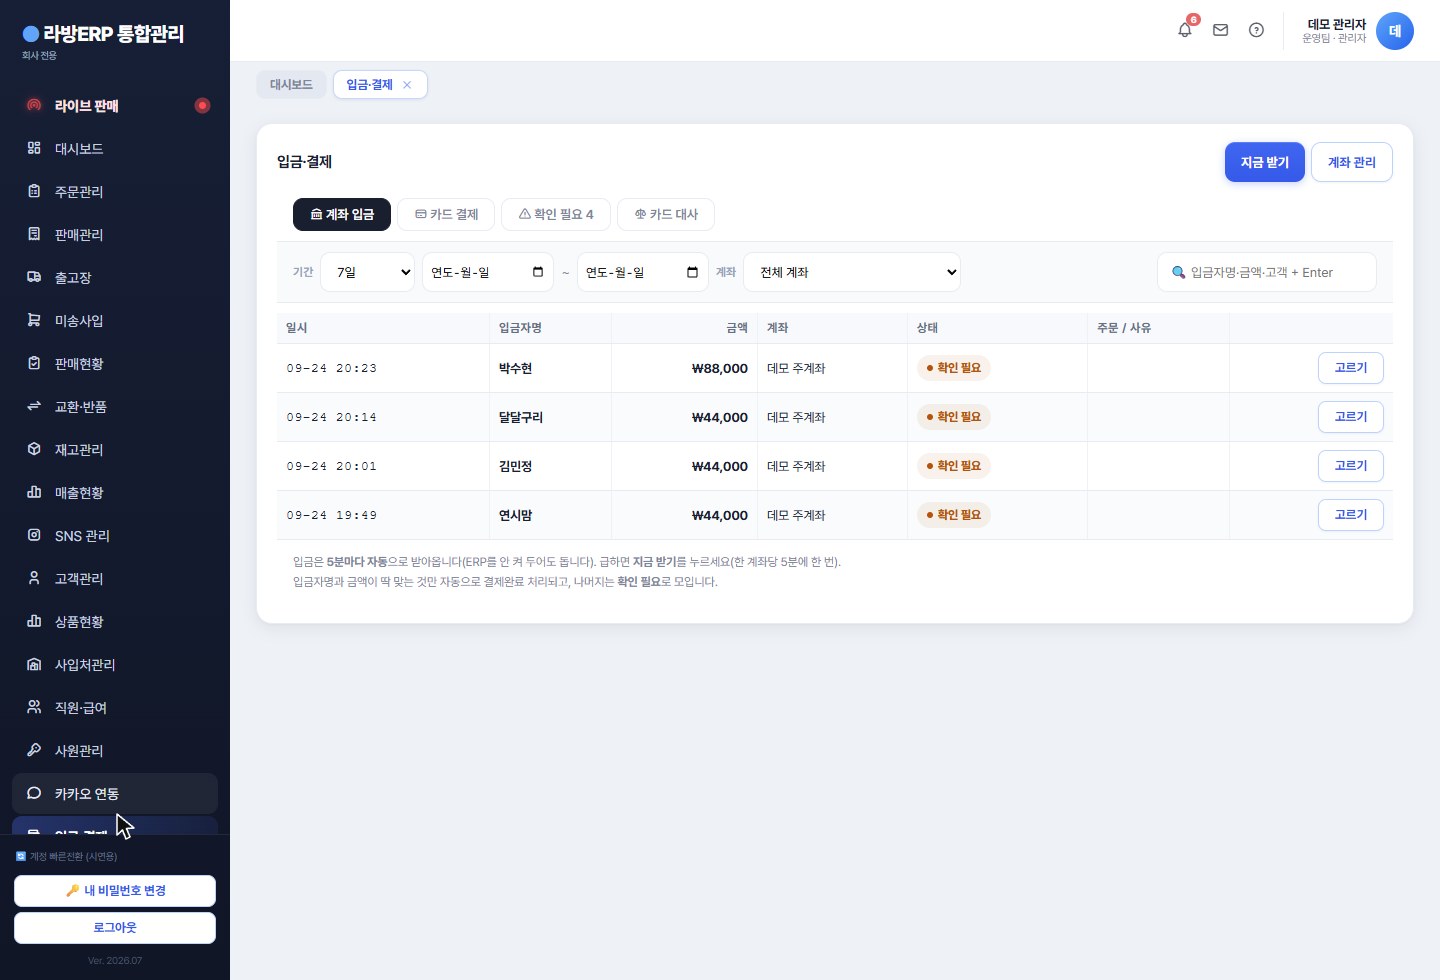Click the help question mark icon

(x=1256, y=30)
